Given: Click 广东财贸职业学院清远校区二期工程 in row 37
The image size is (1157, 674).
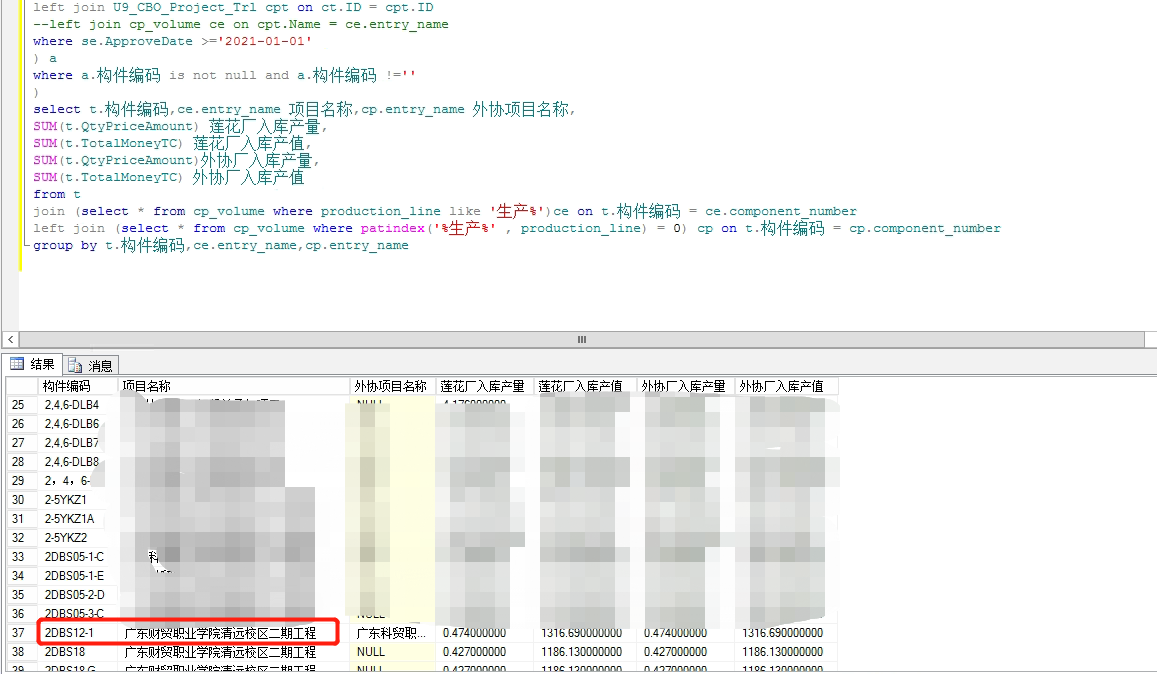Looking at the screenshot, I should click(x=220, y=633).
